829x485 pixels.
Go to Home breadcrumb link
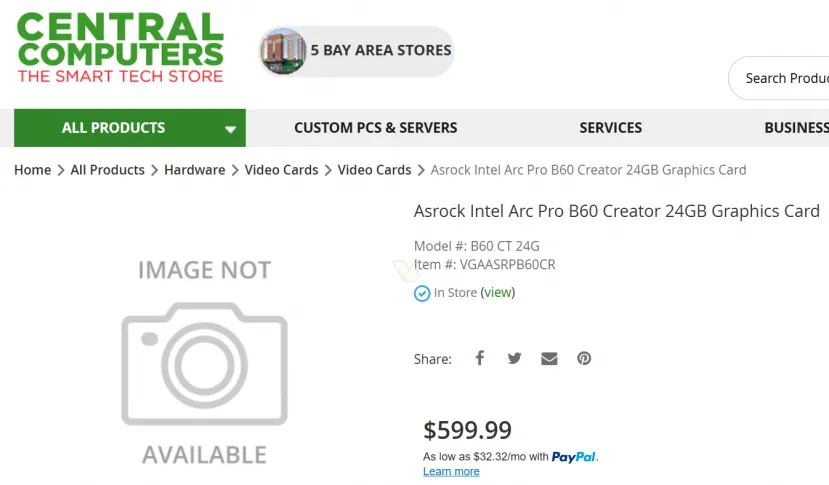(32, 170)
